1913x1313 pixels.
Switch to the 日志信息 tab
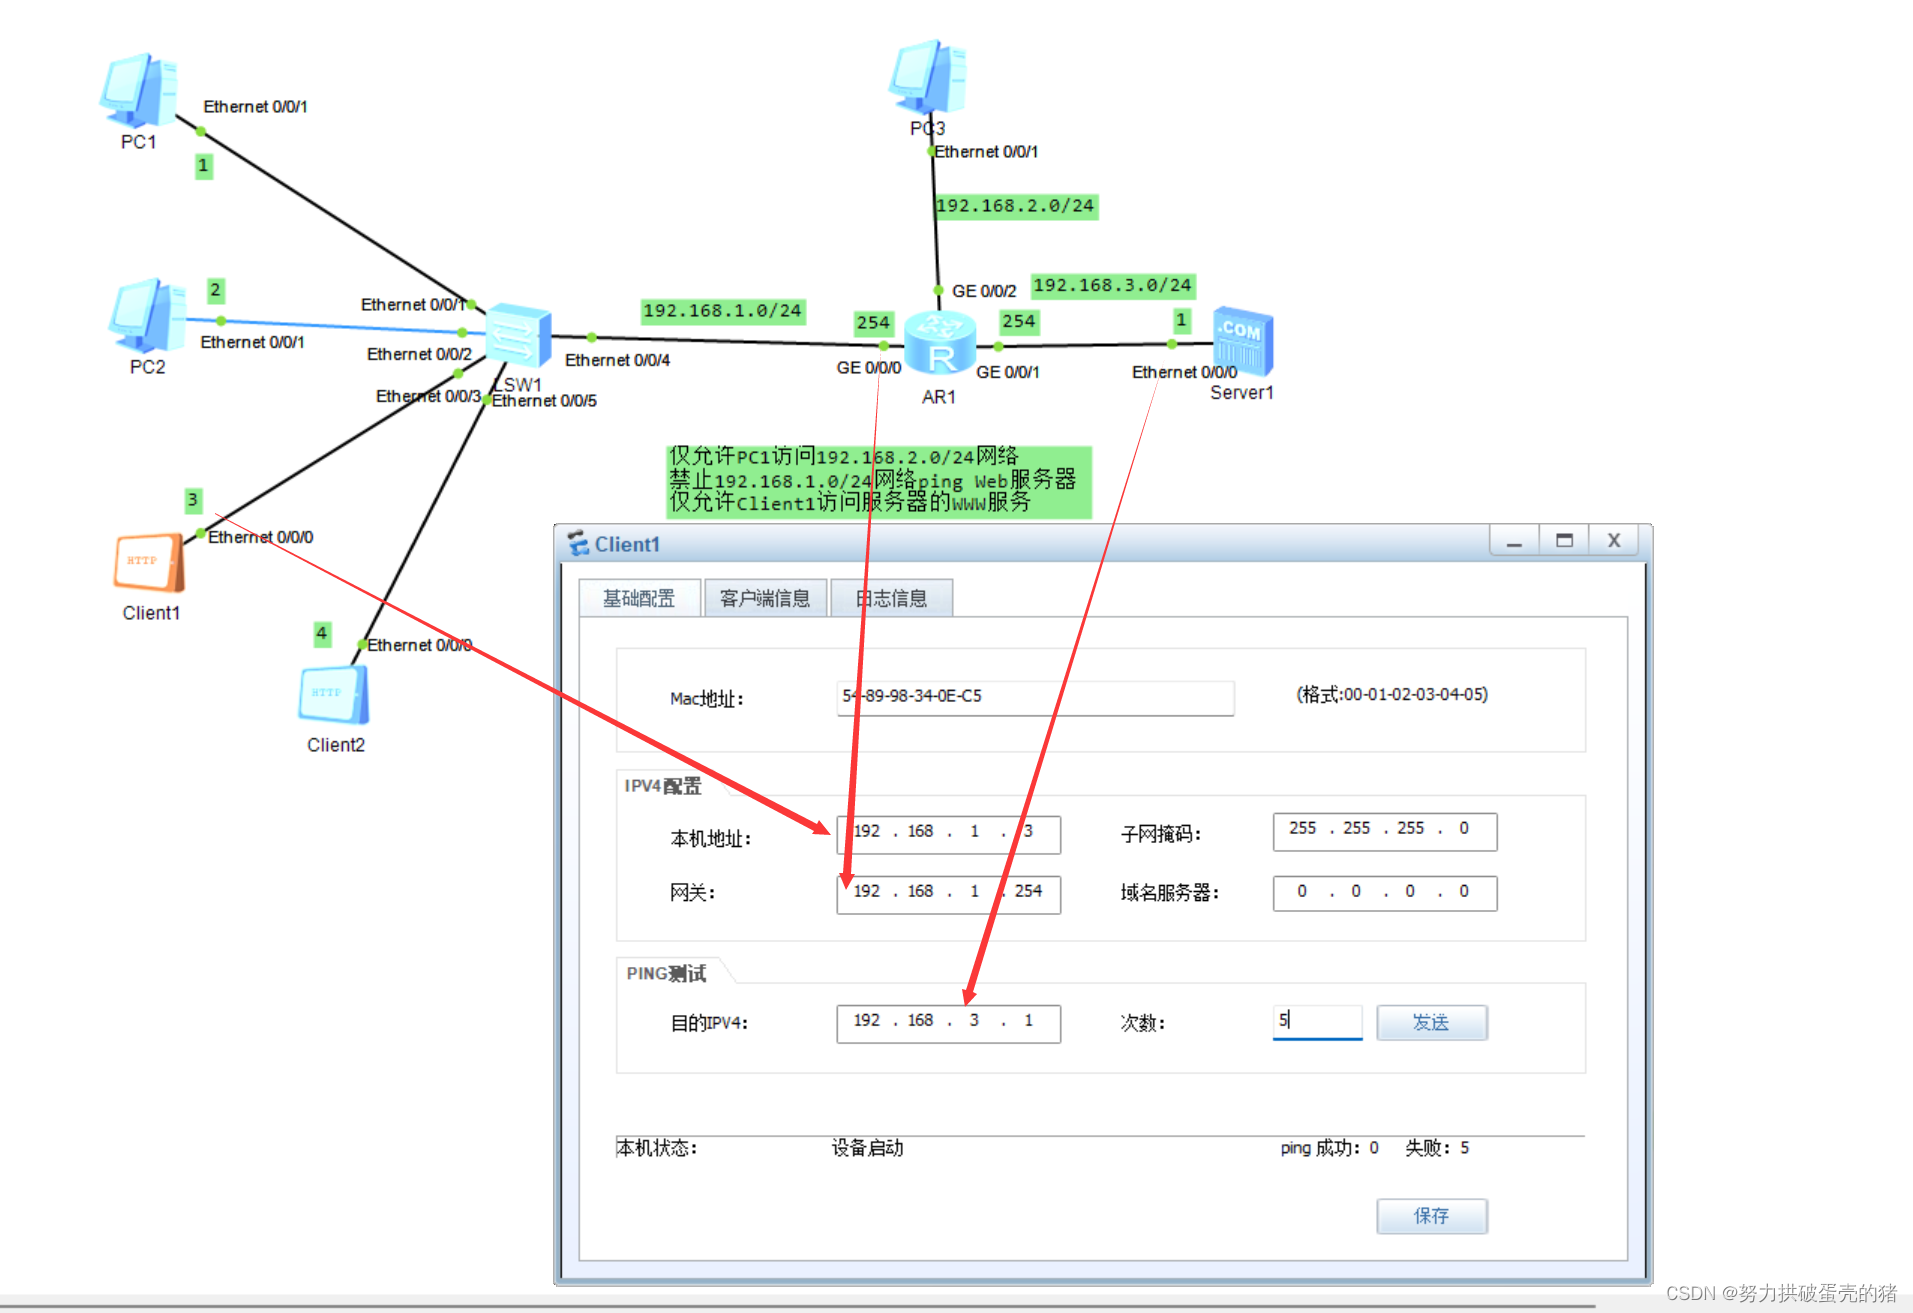(x=892, y=597)
